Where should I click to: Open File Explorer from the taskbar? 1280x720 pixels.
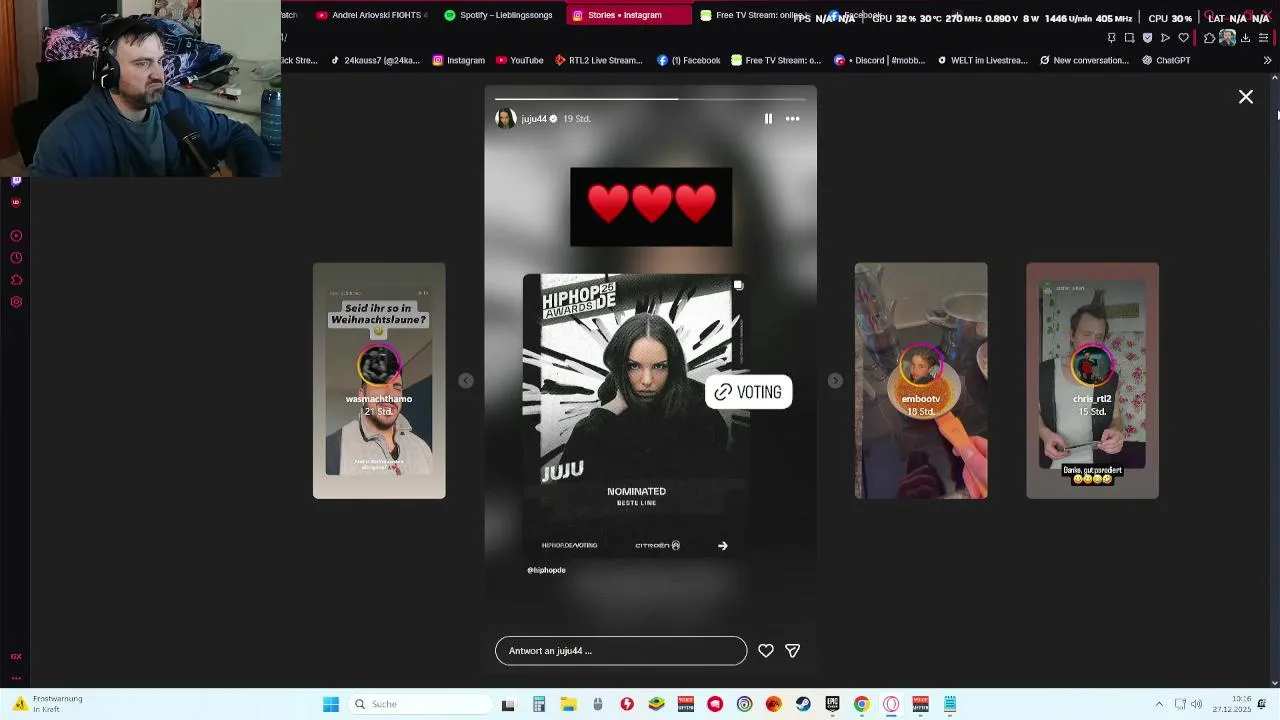568,704
